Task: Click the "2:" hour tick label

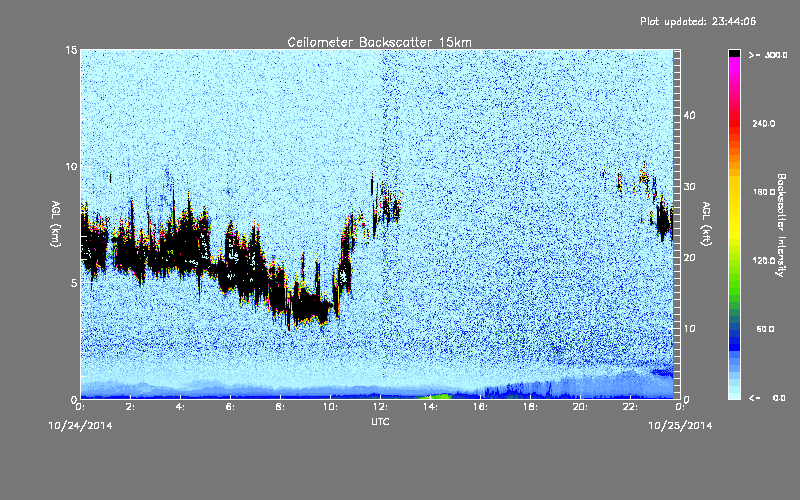Action: click(131, 407)
